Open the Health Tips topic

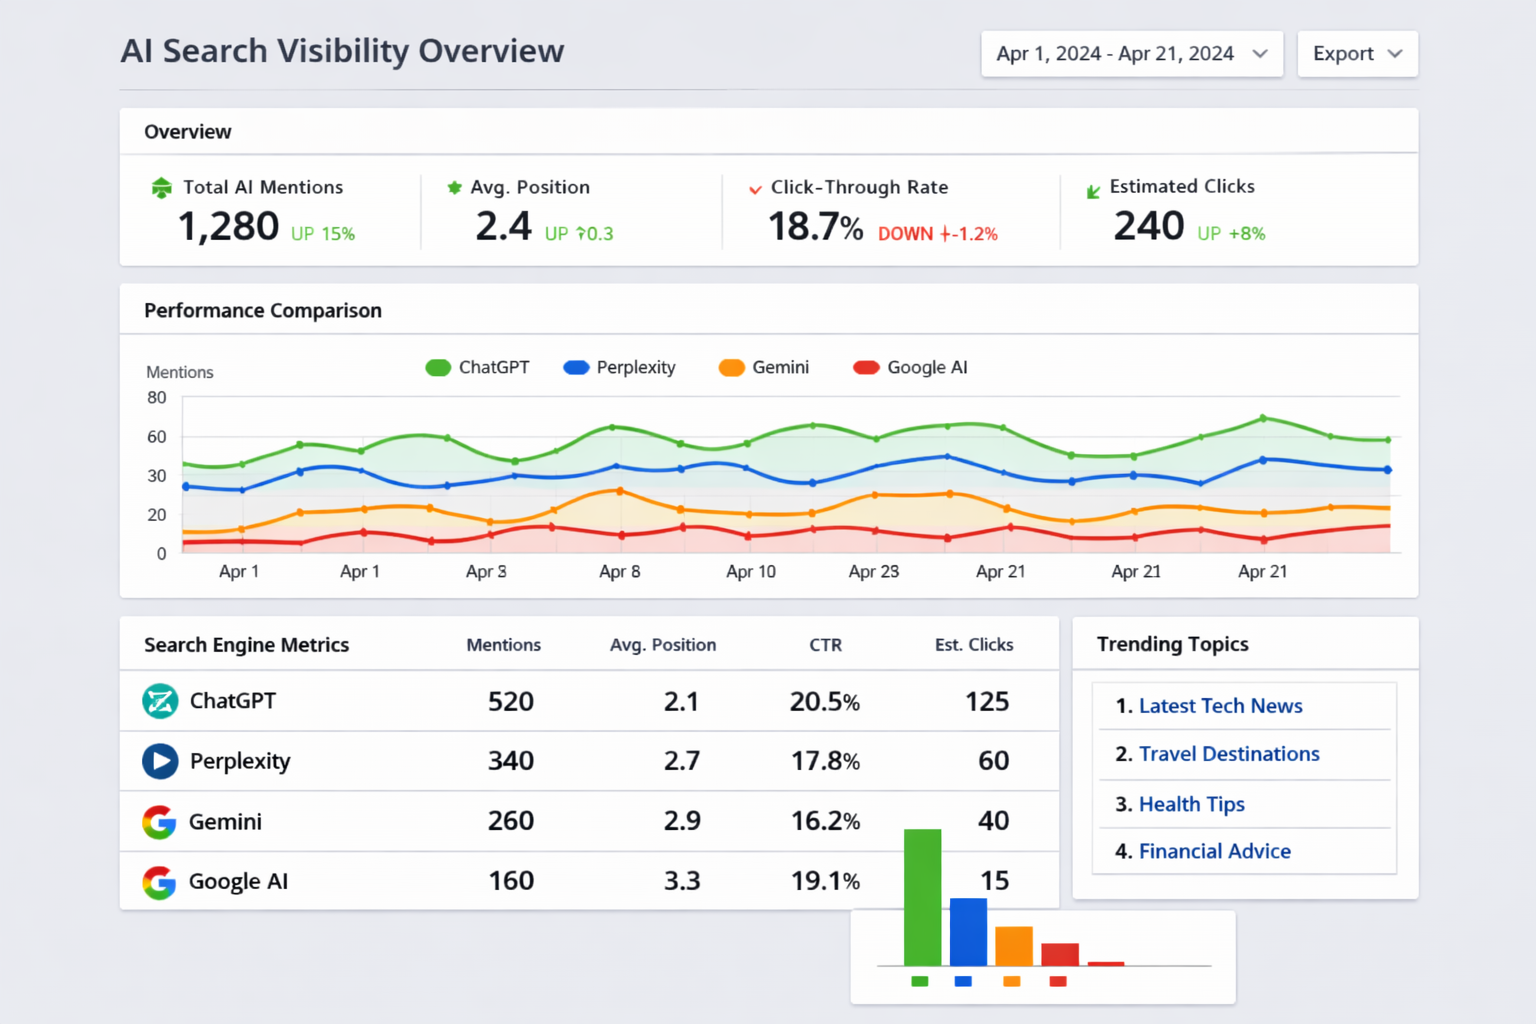pyautogui.click(x=1191, y=804)
